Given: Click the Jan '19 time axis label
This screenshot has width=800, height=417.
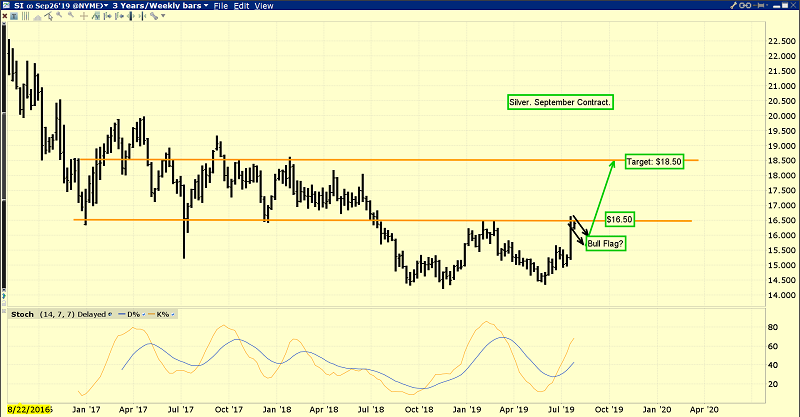Looking at the screenshot, I should [466, 409].
